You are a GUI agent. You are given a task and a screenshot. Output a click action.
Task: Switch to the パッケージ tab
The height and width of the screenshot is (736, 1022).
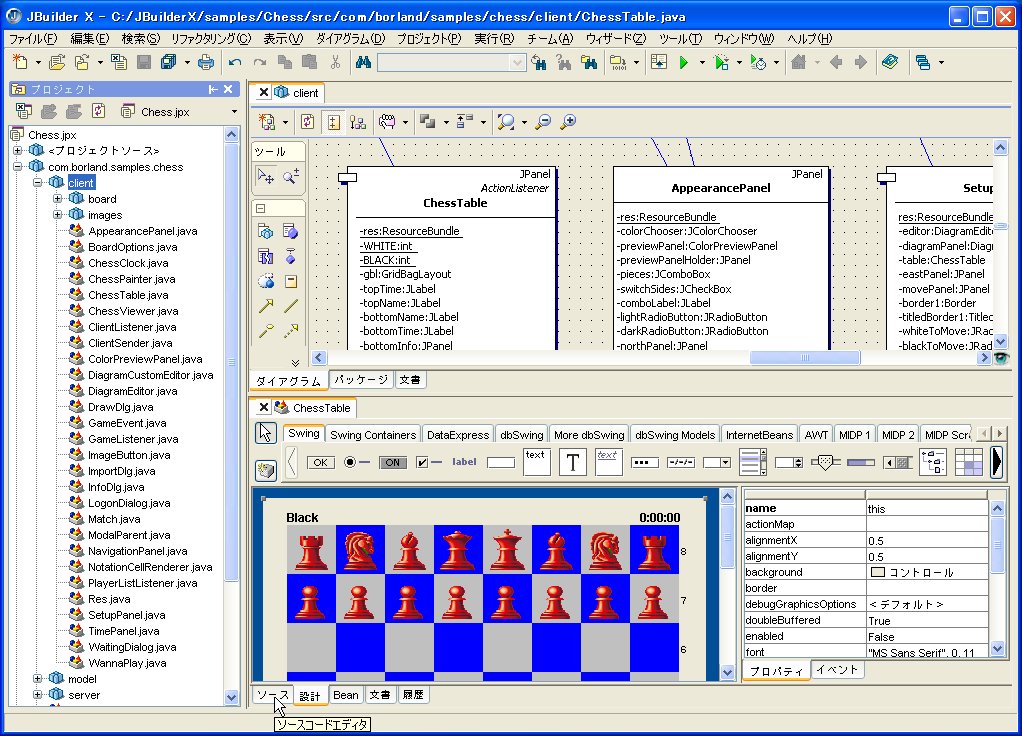point(361,379)
